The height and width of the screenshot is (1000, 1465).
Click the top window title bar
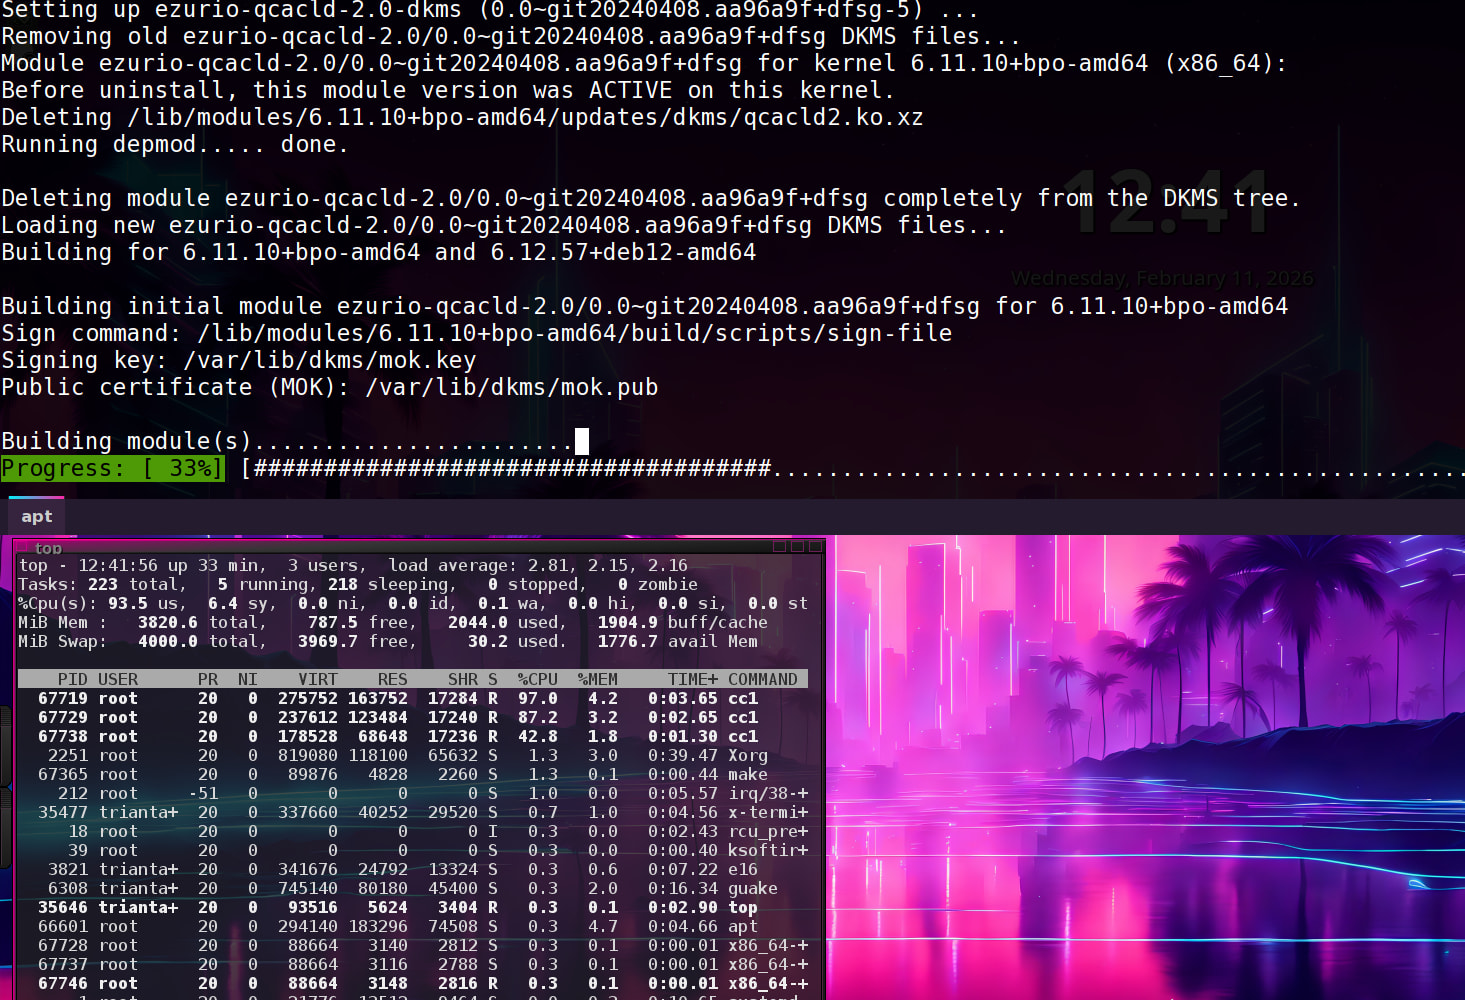[x=400, y=547]
